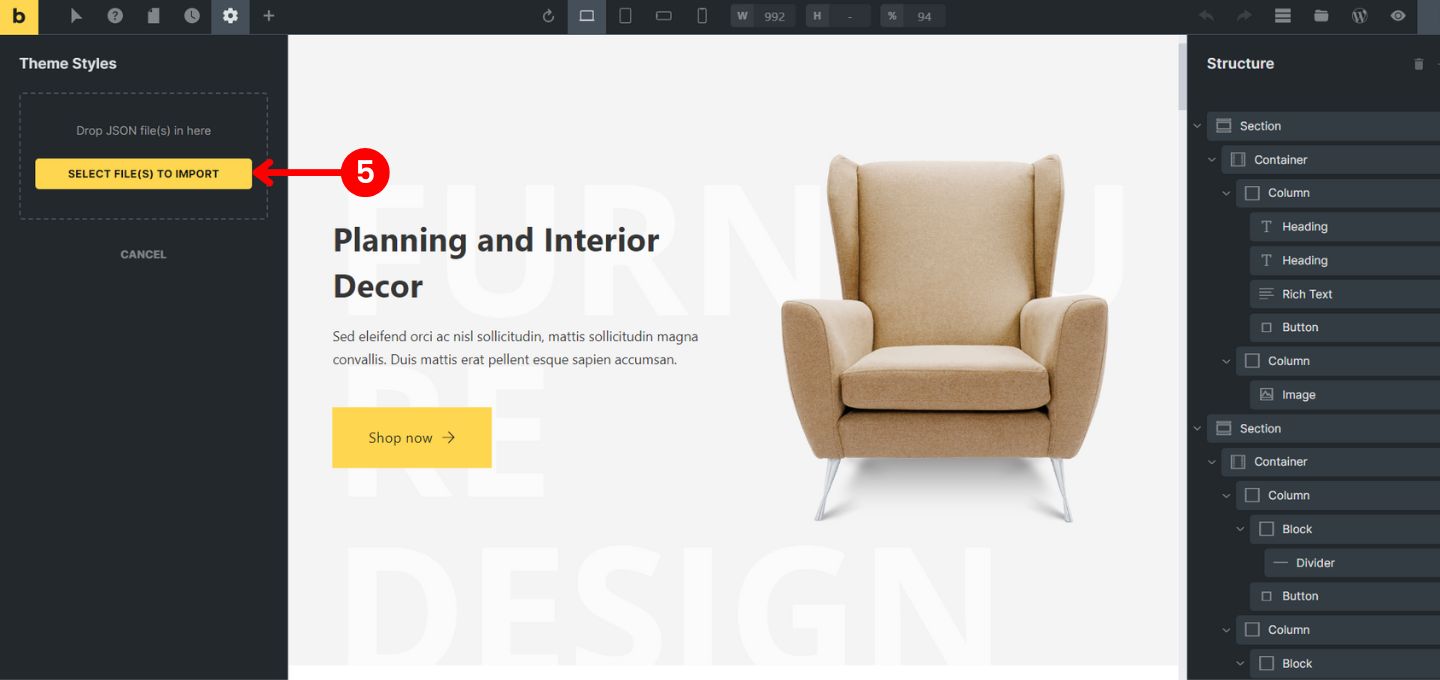This screenshot has width=1440, height=680.
Task: Click Select File(s) to Import button
Action: (x=143, y=174)
